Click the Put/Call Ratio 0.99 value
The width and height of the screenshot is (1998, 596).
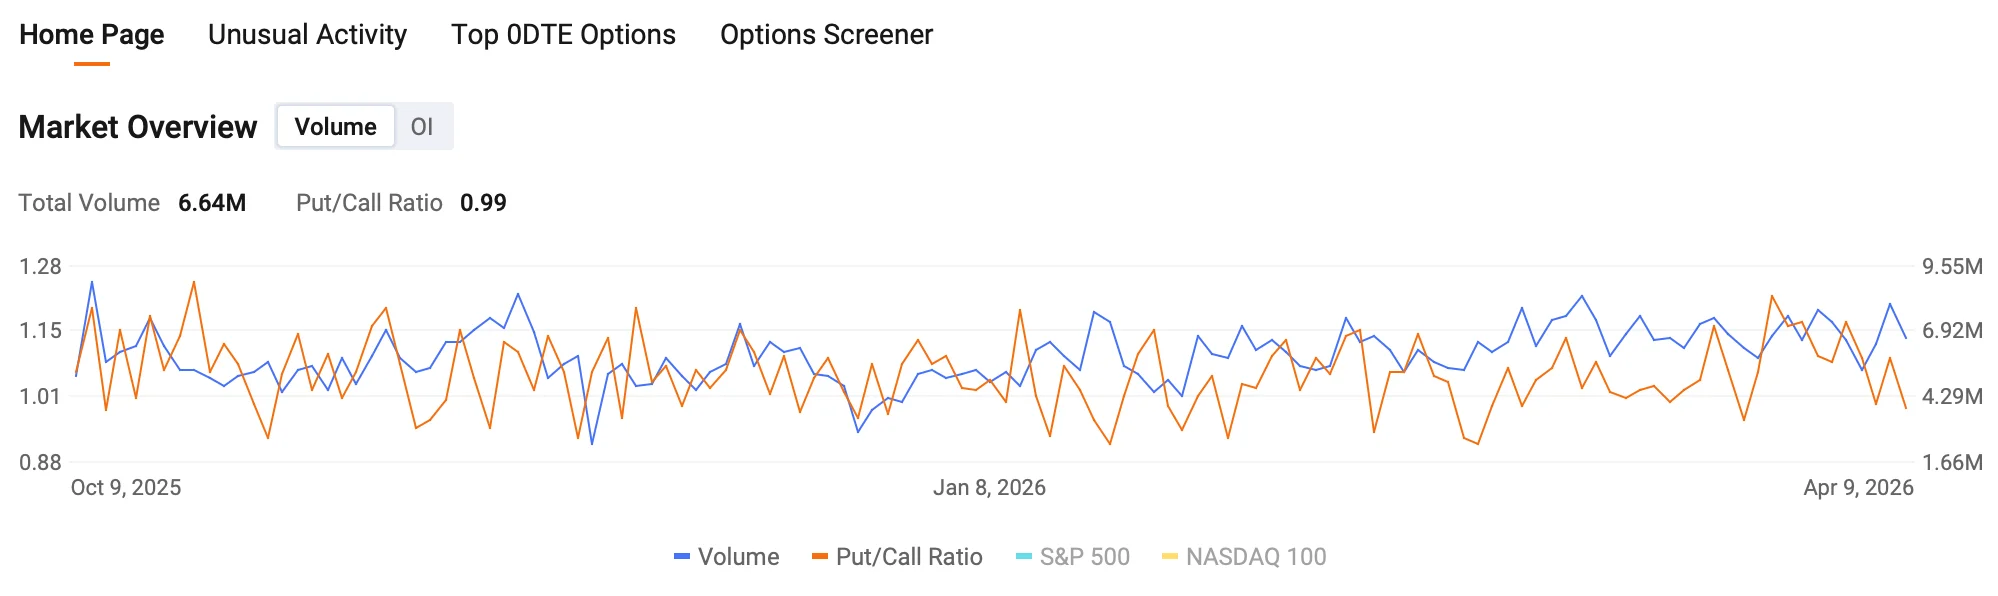pyautogui.click(x=483, y=202)
